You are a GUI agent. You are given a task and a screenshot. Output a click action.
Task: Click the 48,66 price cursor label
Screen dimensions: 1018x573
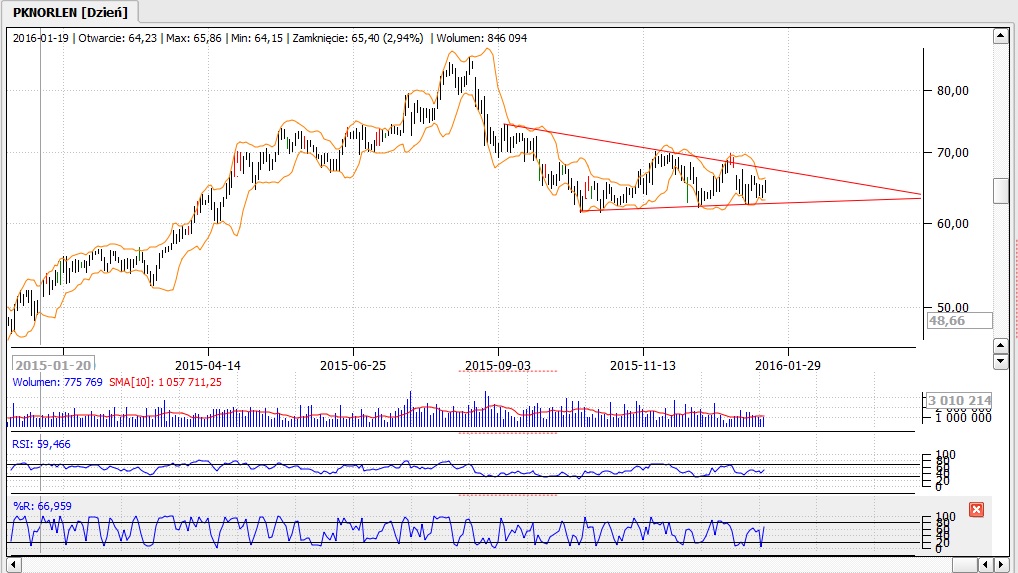[x=958, y=320]
